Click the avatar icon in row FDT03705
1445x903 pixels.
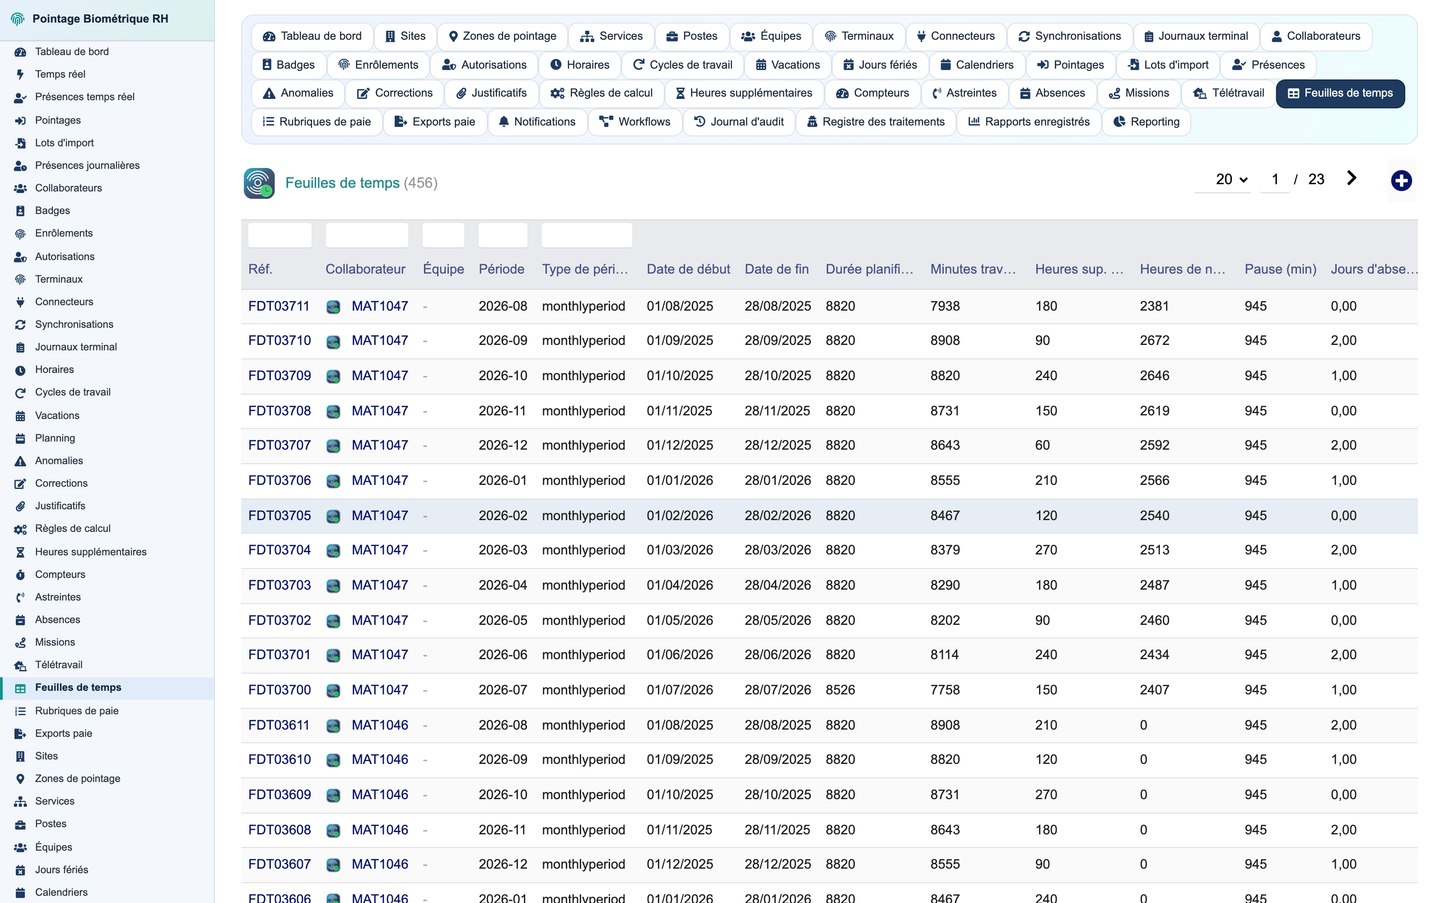pos(333,517)
